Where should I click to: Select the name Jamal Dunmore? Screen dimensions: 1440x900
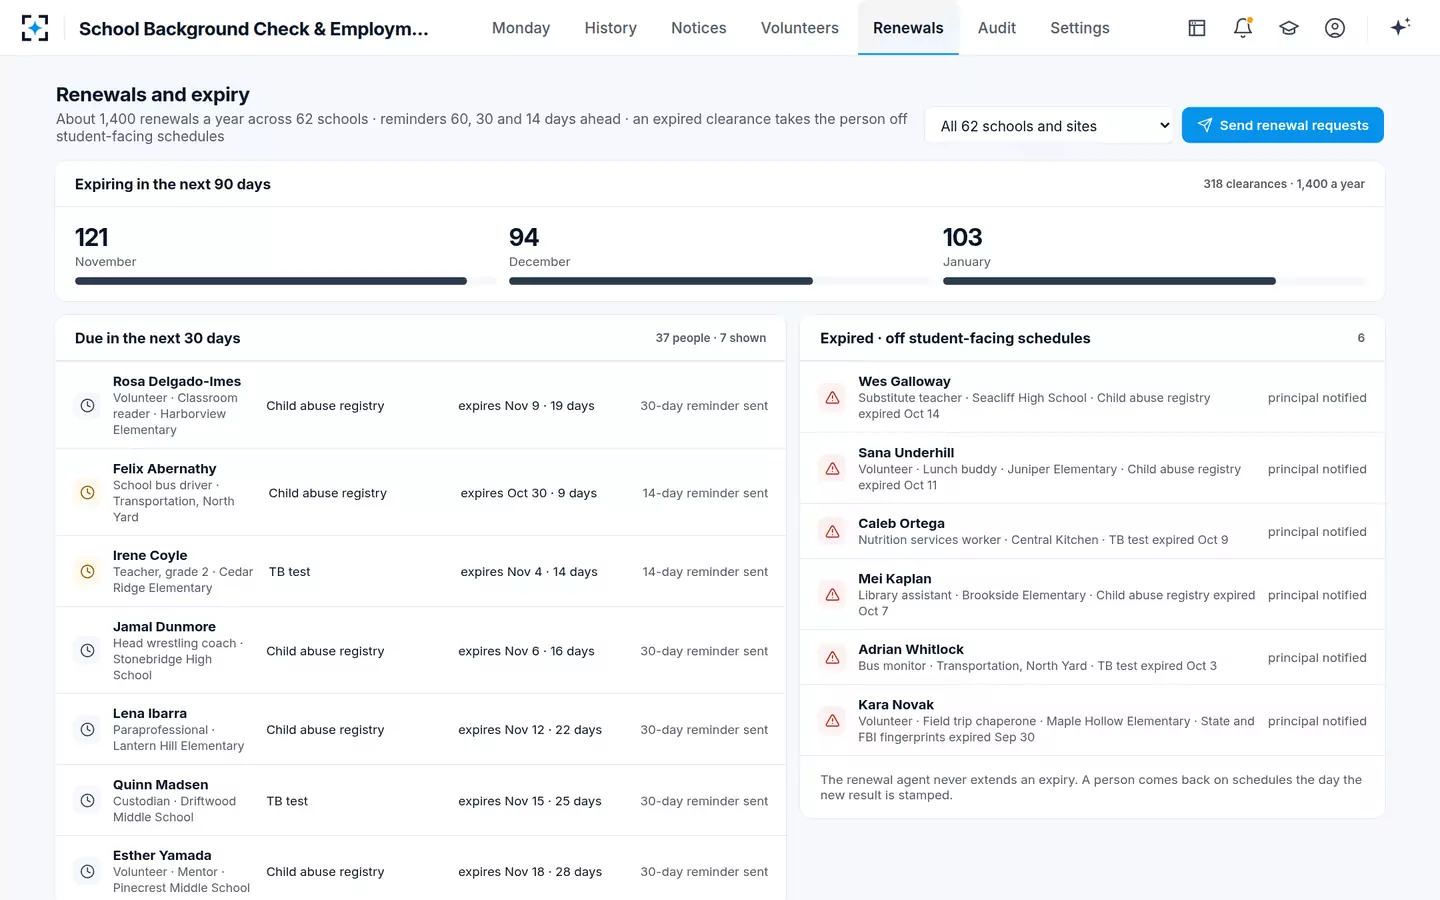[164, 626]
